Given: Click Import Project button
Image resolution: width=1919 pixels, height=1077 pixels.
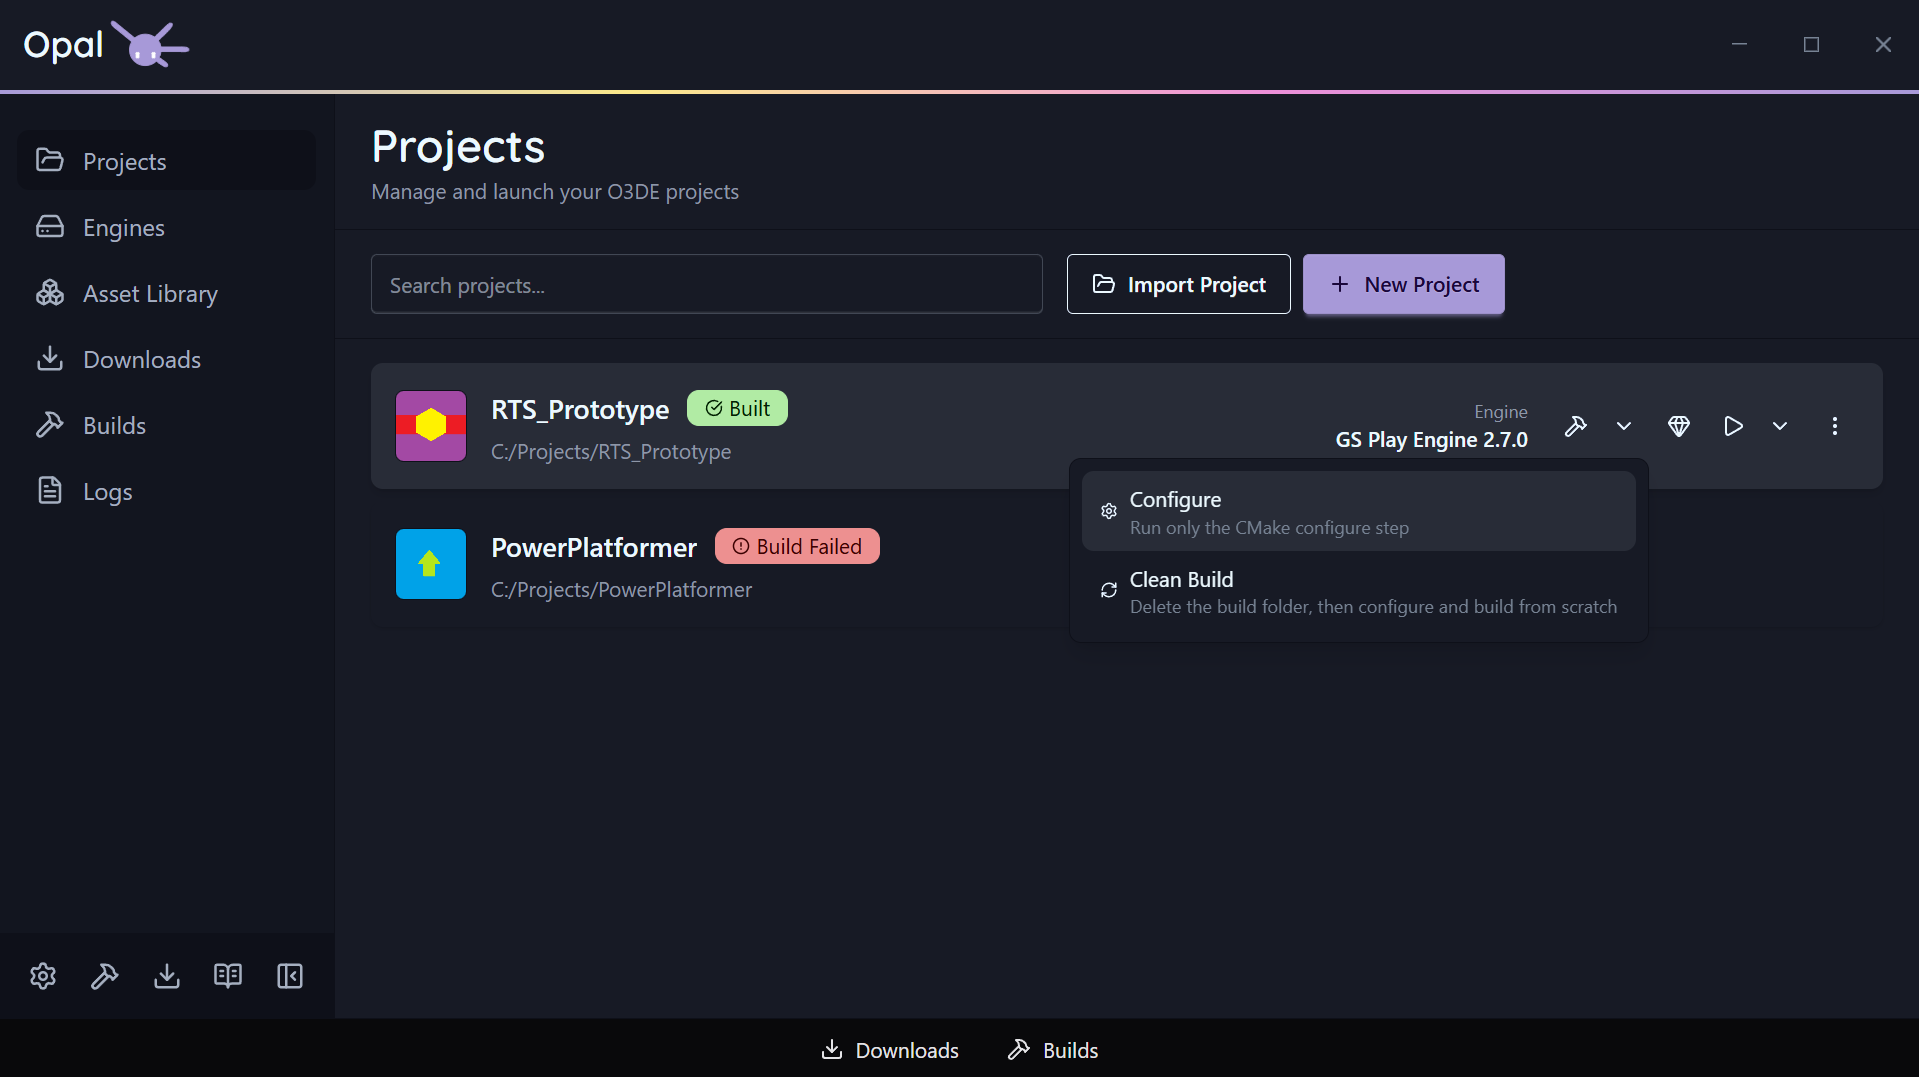Looking at the screenshot, I should 1178,284.
